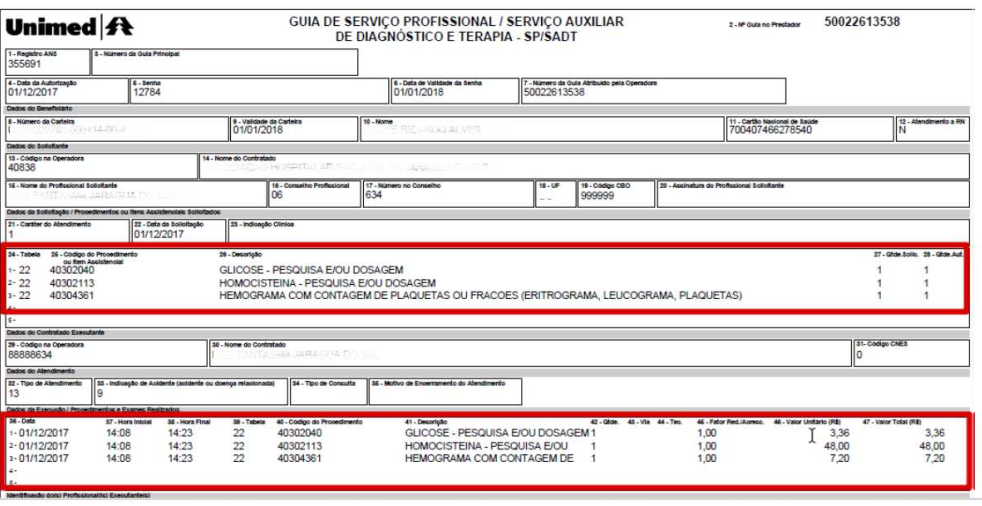Viewport: 982px width, 506px height.
Task: Click the Código CNES field showing 0
Action: pos(912,354)
